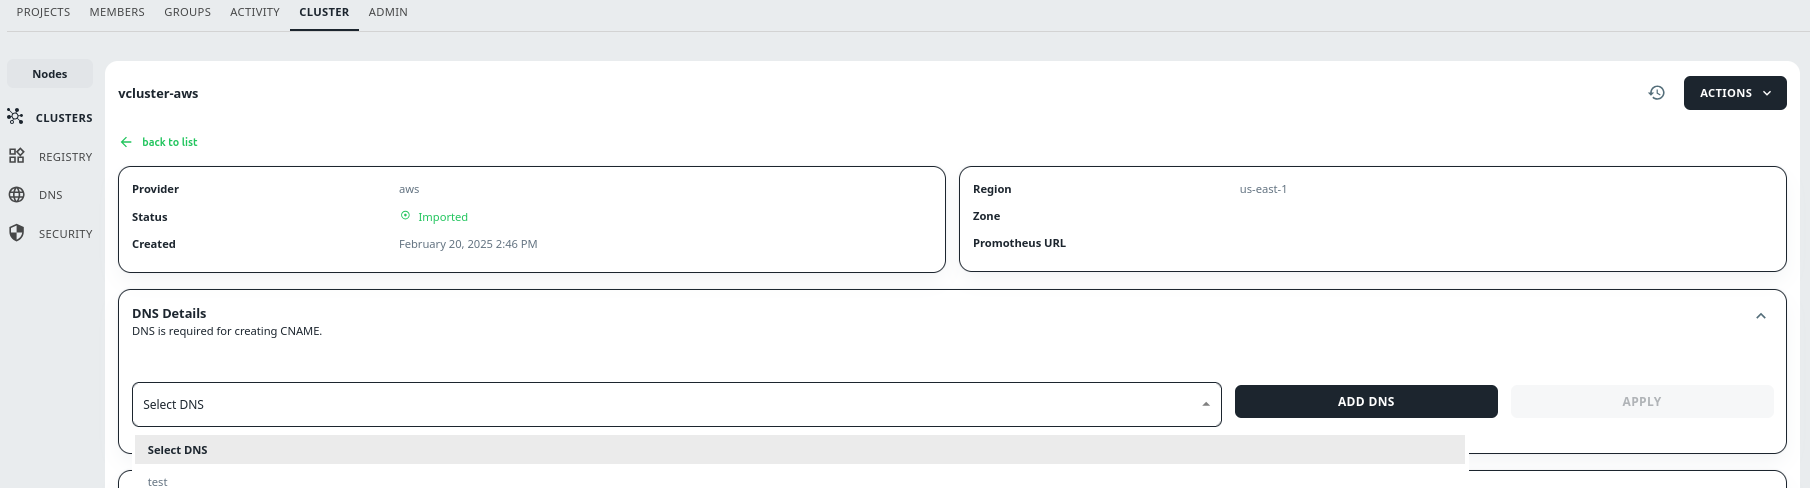The height and width of the screenshot is (488, 1810).
Task: Click the us-east-1 region value
Action: tap(1263, 189)
